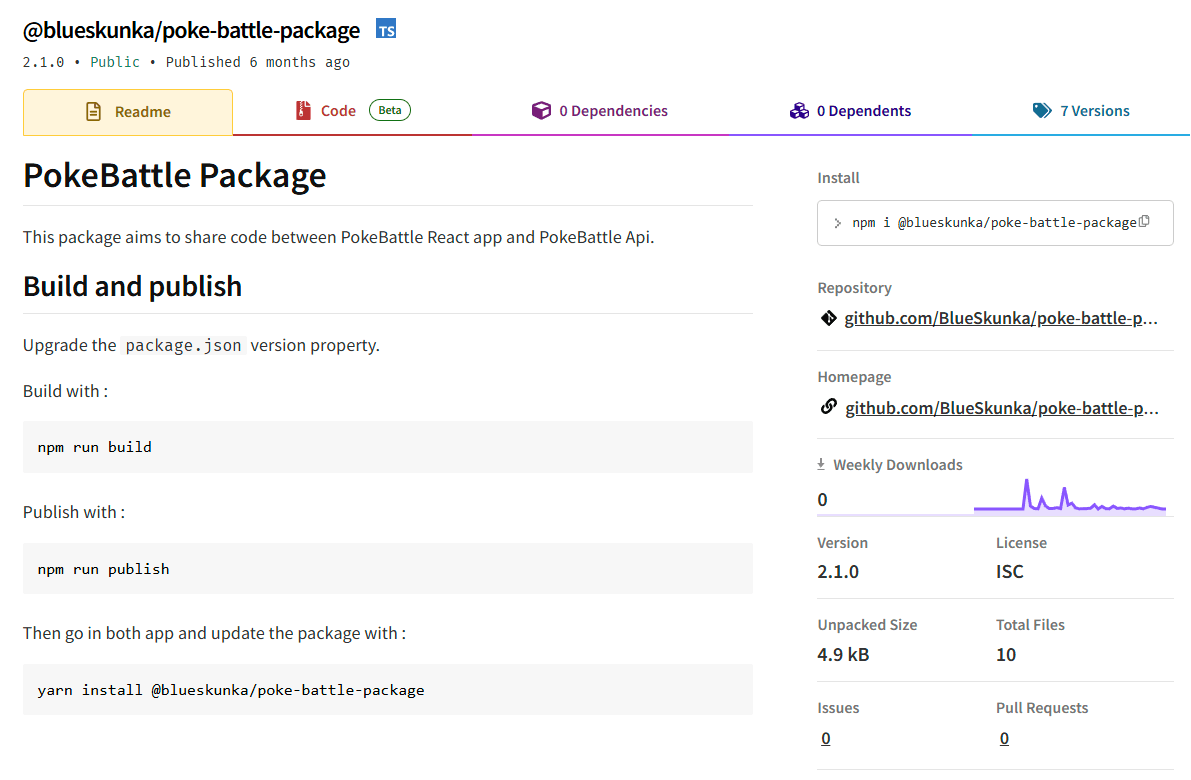
Task: Click the weekly downloads count 0
Action: pos(822,500)
